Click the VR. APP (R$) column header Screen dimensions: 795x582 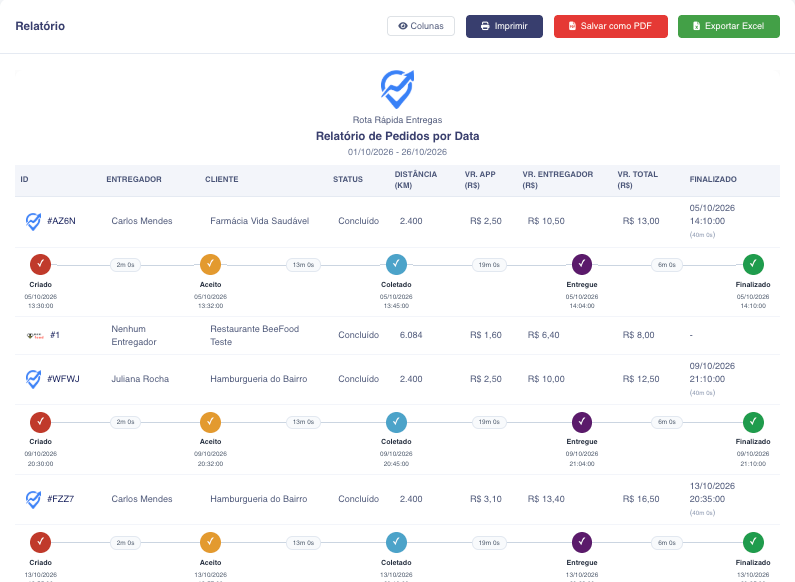[480, 179]
